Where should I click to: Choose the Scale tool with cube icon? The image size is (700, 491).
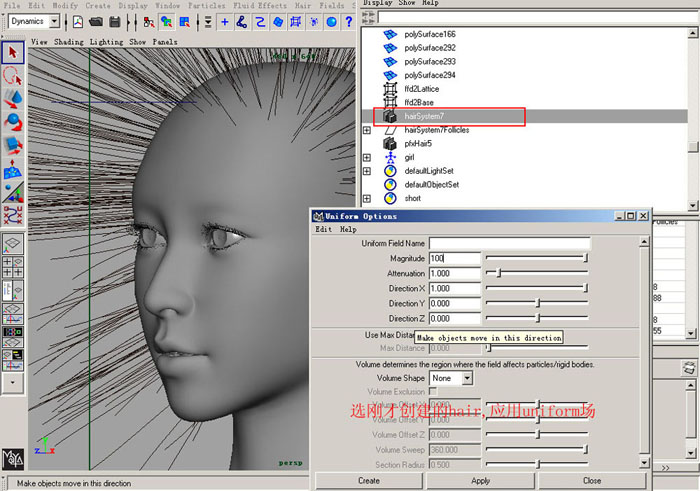(12, 145)
